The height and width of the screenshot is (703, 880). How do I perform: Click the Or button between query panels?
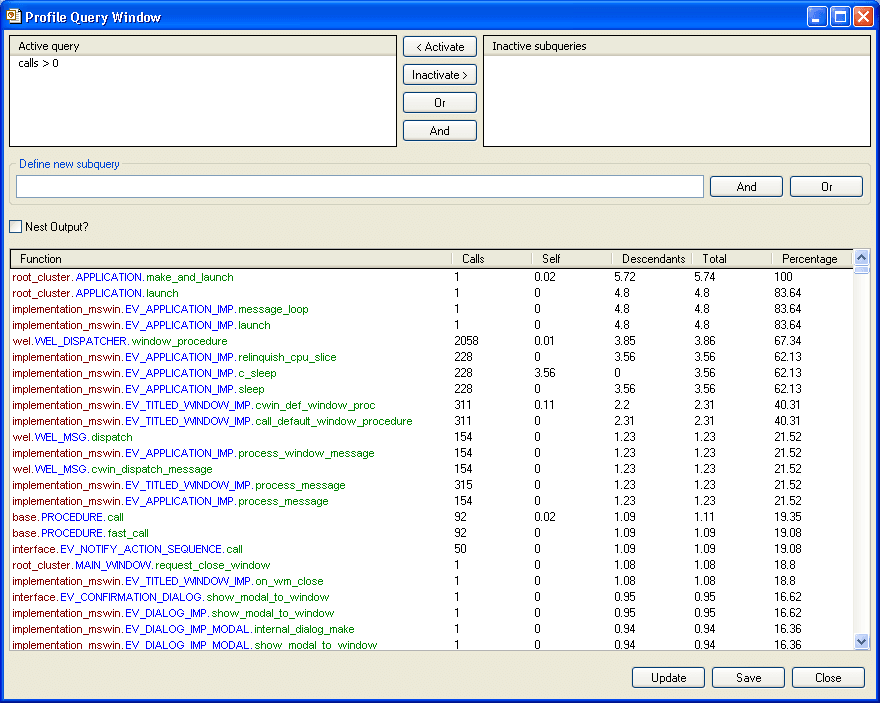pyautogui.click(x=440, y=103)
